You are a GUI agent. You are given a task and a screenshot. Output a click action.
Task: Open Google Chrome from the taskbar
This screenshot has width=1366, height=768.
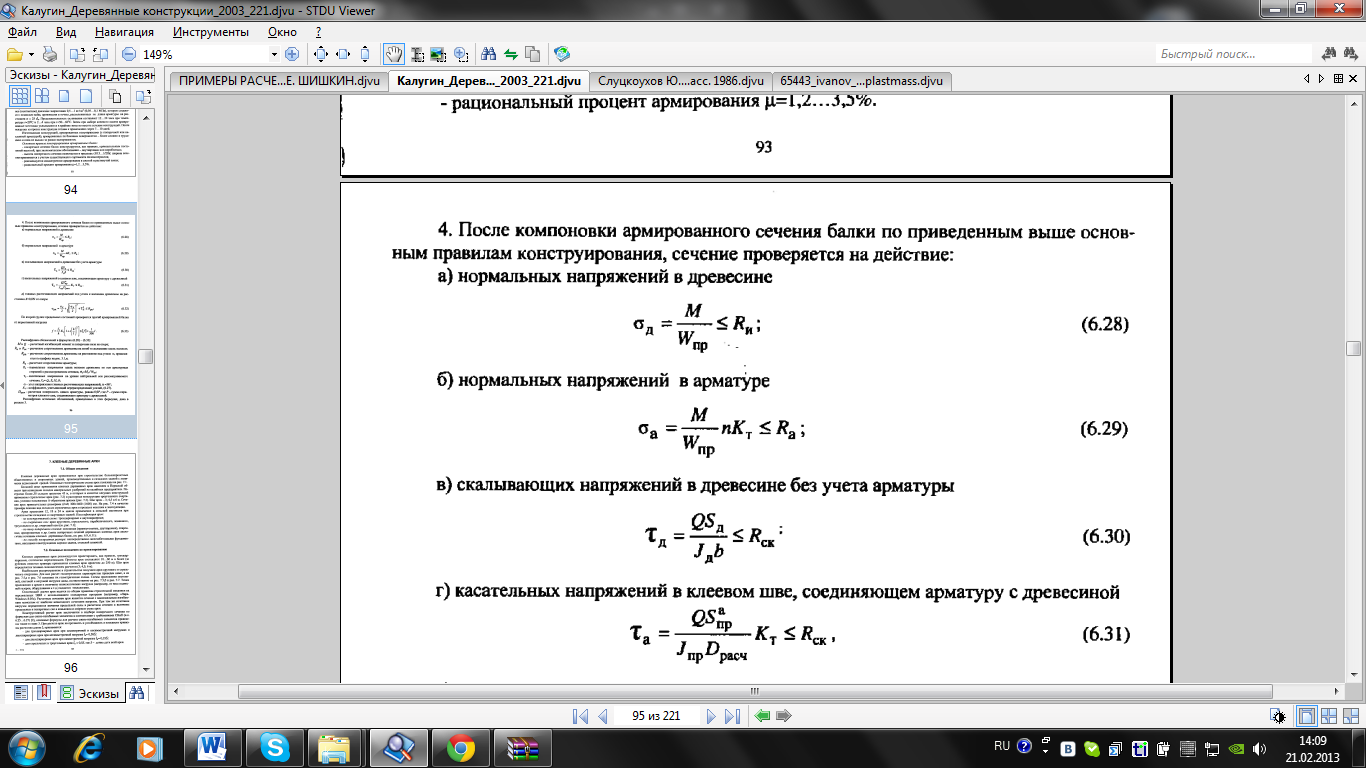pos(461,747)
